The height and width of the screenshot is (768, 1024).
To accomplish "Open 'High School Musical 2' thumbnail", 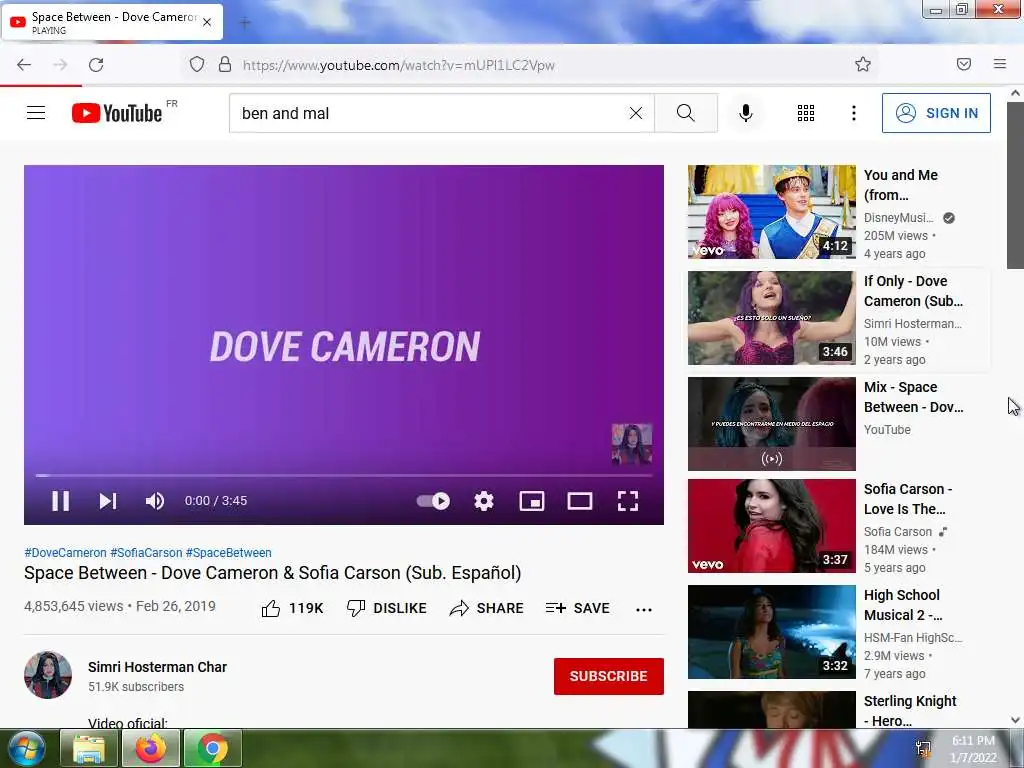I will click(x=771, y=632).
